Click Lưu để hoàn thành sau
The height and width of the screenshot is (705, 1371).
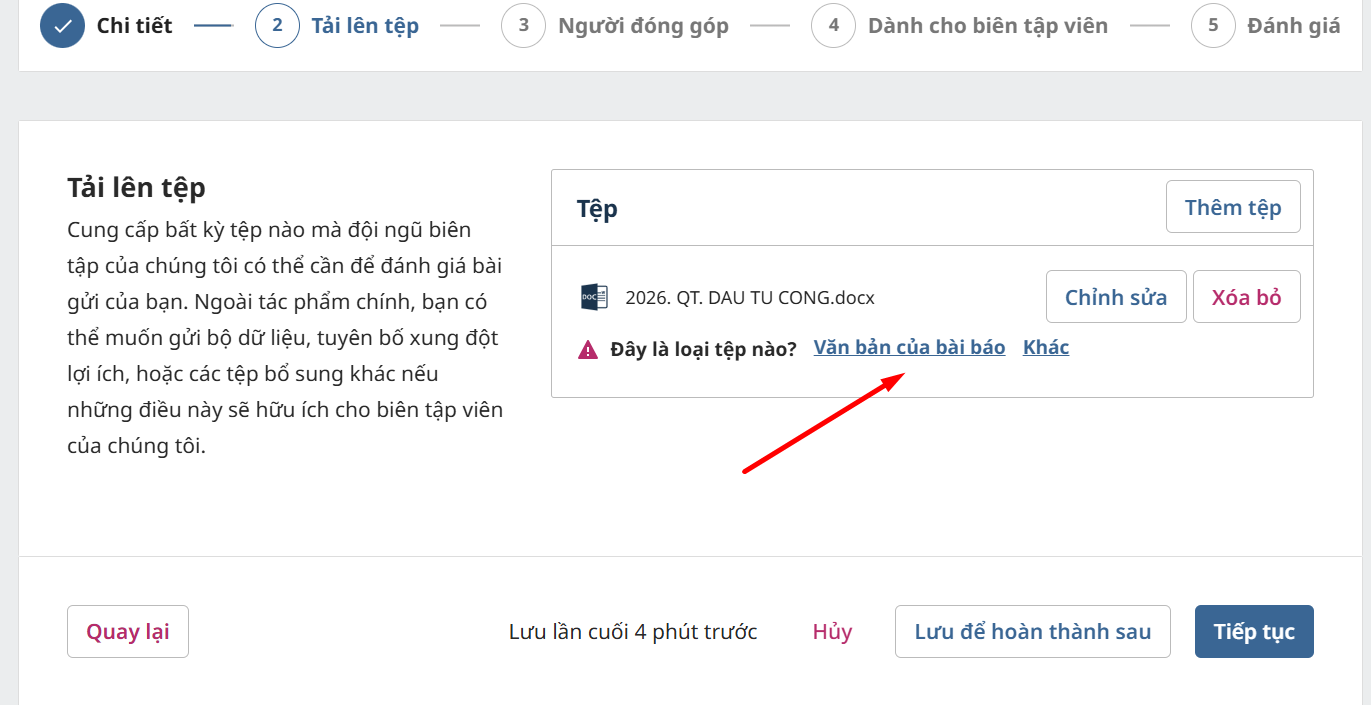pos(1033,631)
